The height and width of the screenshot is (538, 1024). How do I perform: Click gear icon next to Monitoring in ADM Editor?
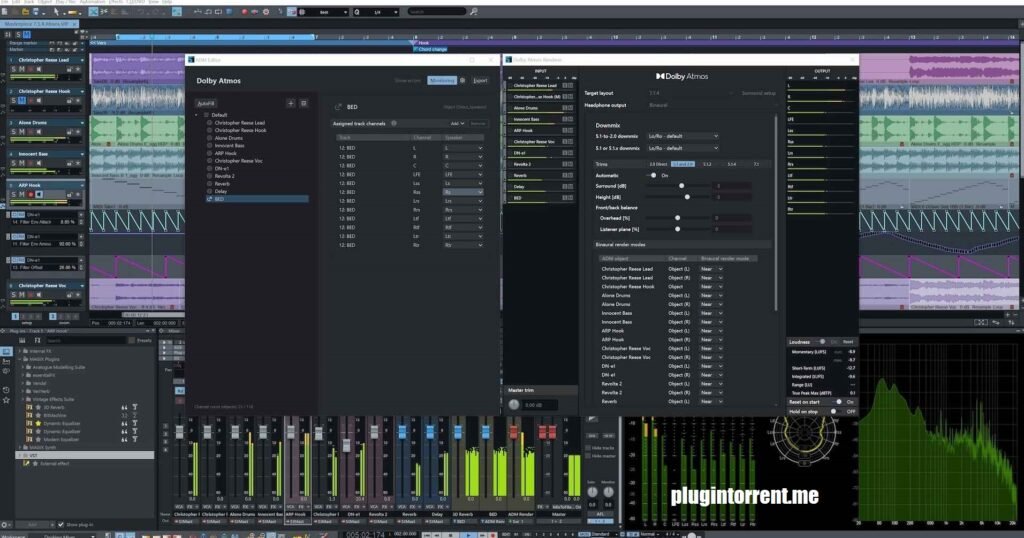(462, 80)
